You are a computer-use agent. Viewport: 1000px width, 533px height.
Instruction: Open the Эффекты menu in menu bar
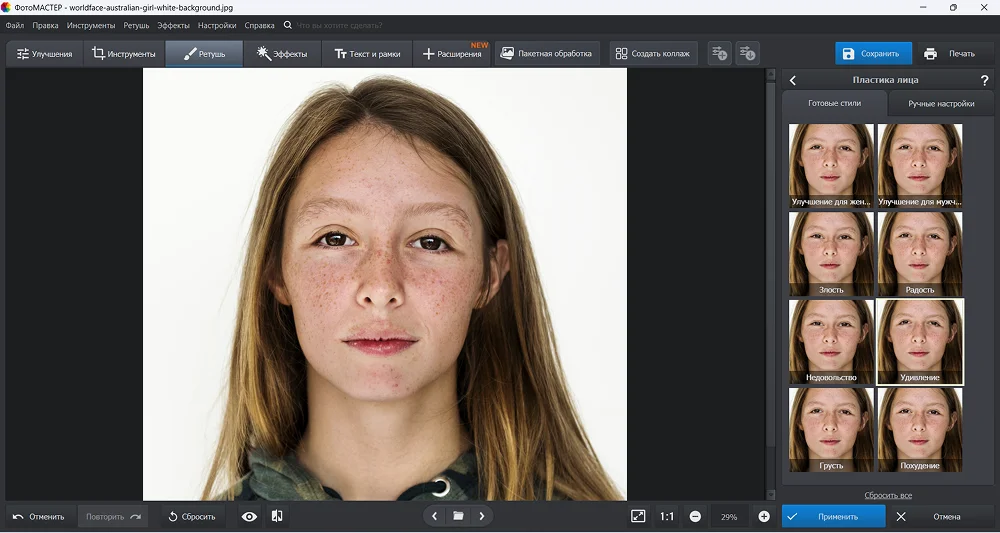click(173, 26)
